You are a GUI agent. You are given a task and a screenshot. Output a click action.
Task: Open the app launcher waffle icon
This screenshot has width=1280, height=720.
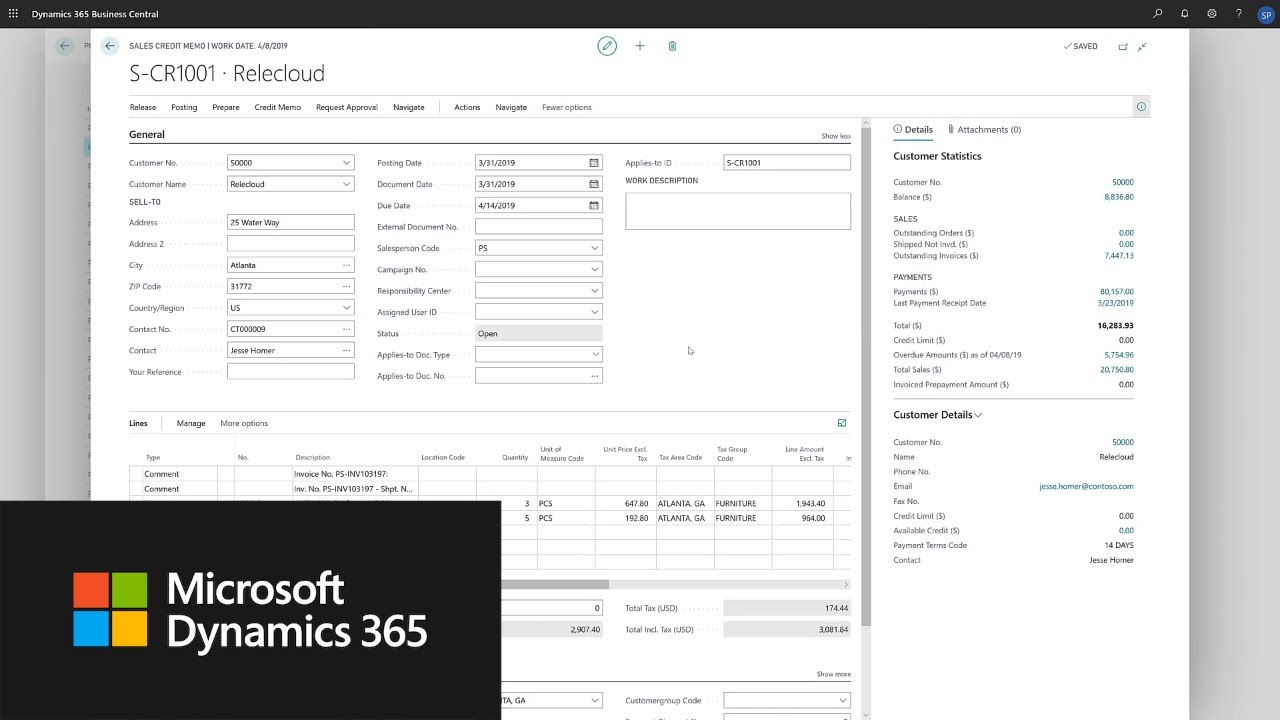coord(13,14)
